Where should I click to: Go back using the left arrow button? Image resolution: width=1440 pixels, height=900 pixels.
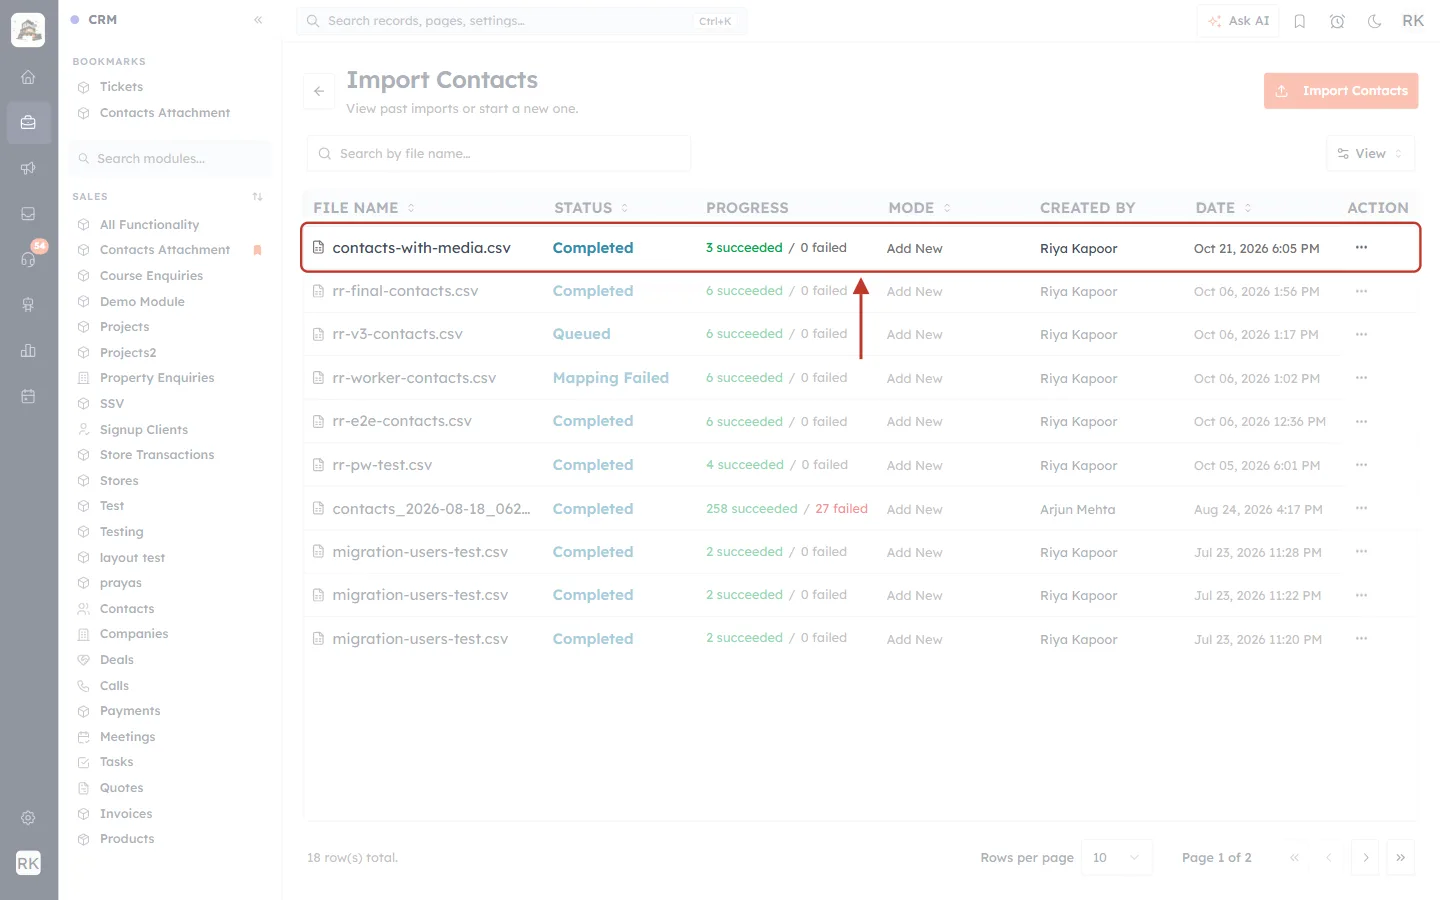[319, 91]
